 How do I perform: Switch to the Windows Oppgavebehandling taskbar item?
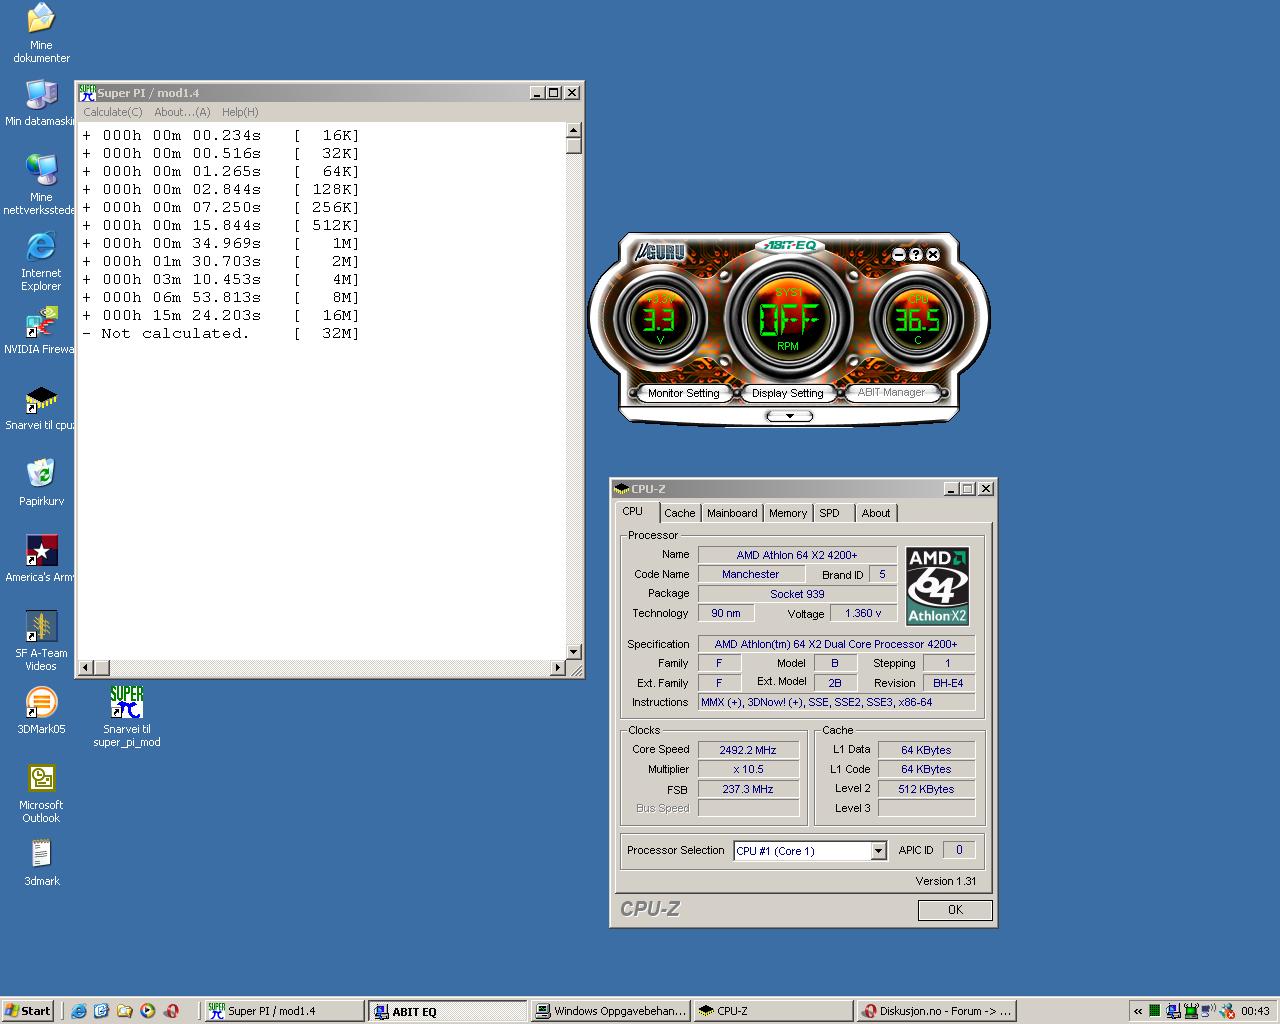coord(610,1011)
